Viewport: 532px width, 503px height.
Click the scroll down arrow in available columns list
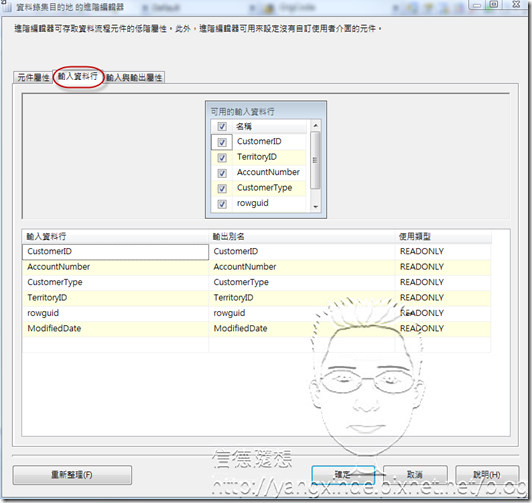coord(316,207)
